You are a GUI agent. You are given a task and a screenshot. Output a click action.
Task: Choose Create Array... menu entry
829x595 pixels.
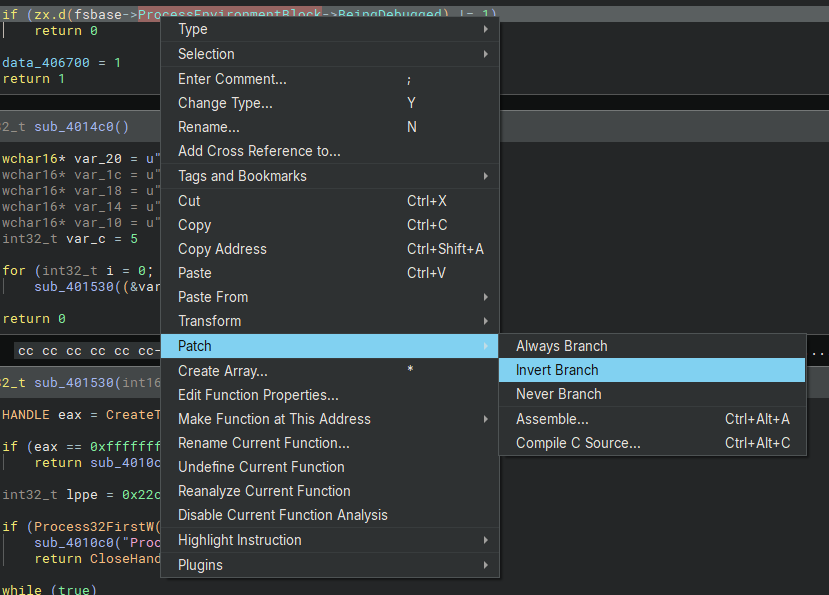tap(329, 371)
